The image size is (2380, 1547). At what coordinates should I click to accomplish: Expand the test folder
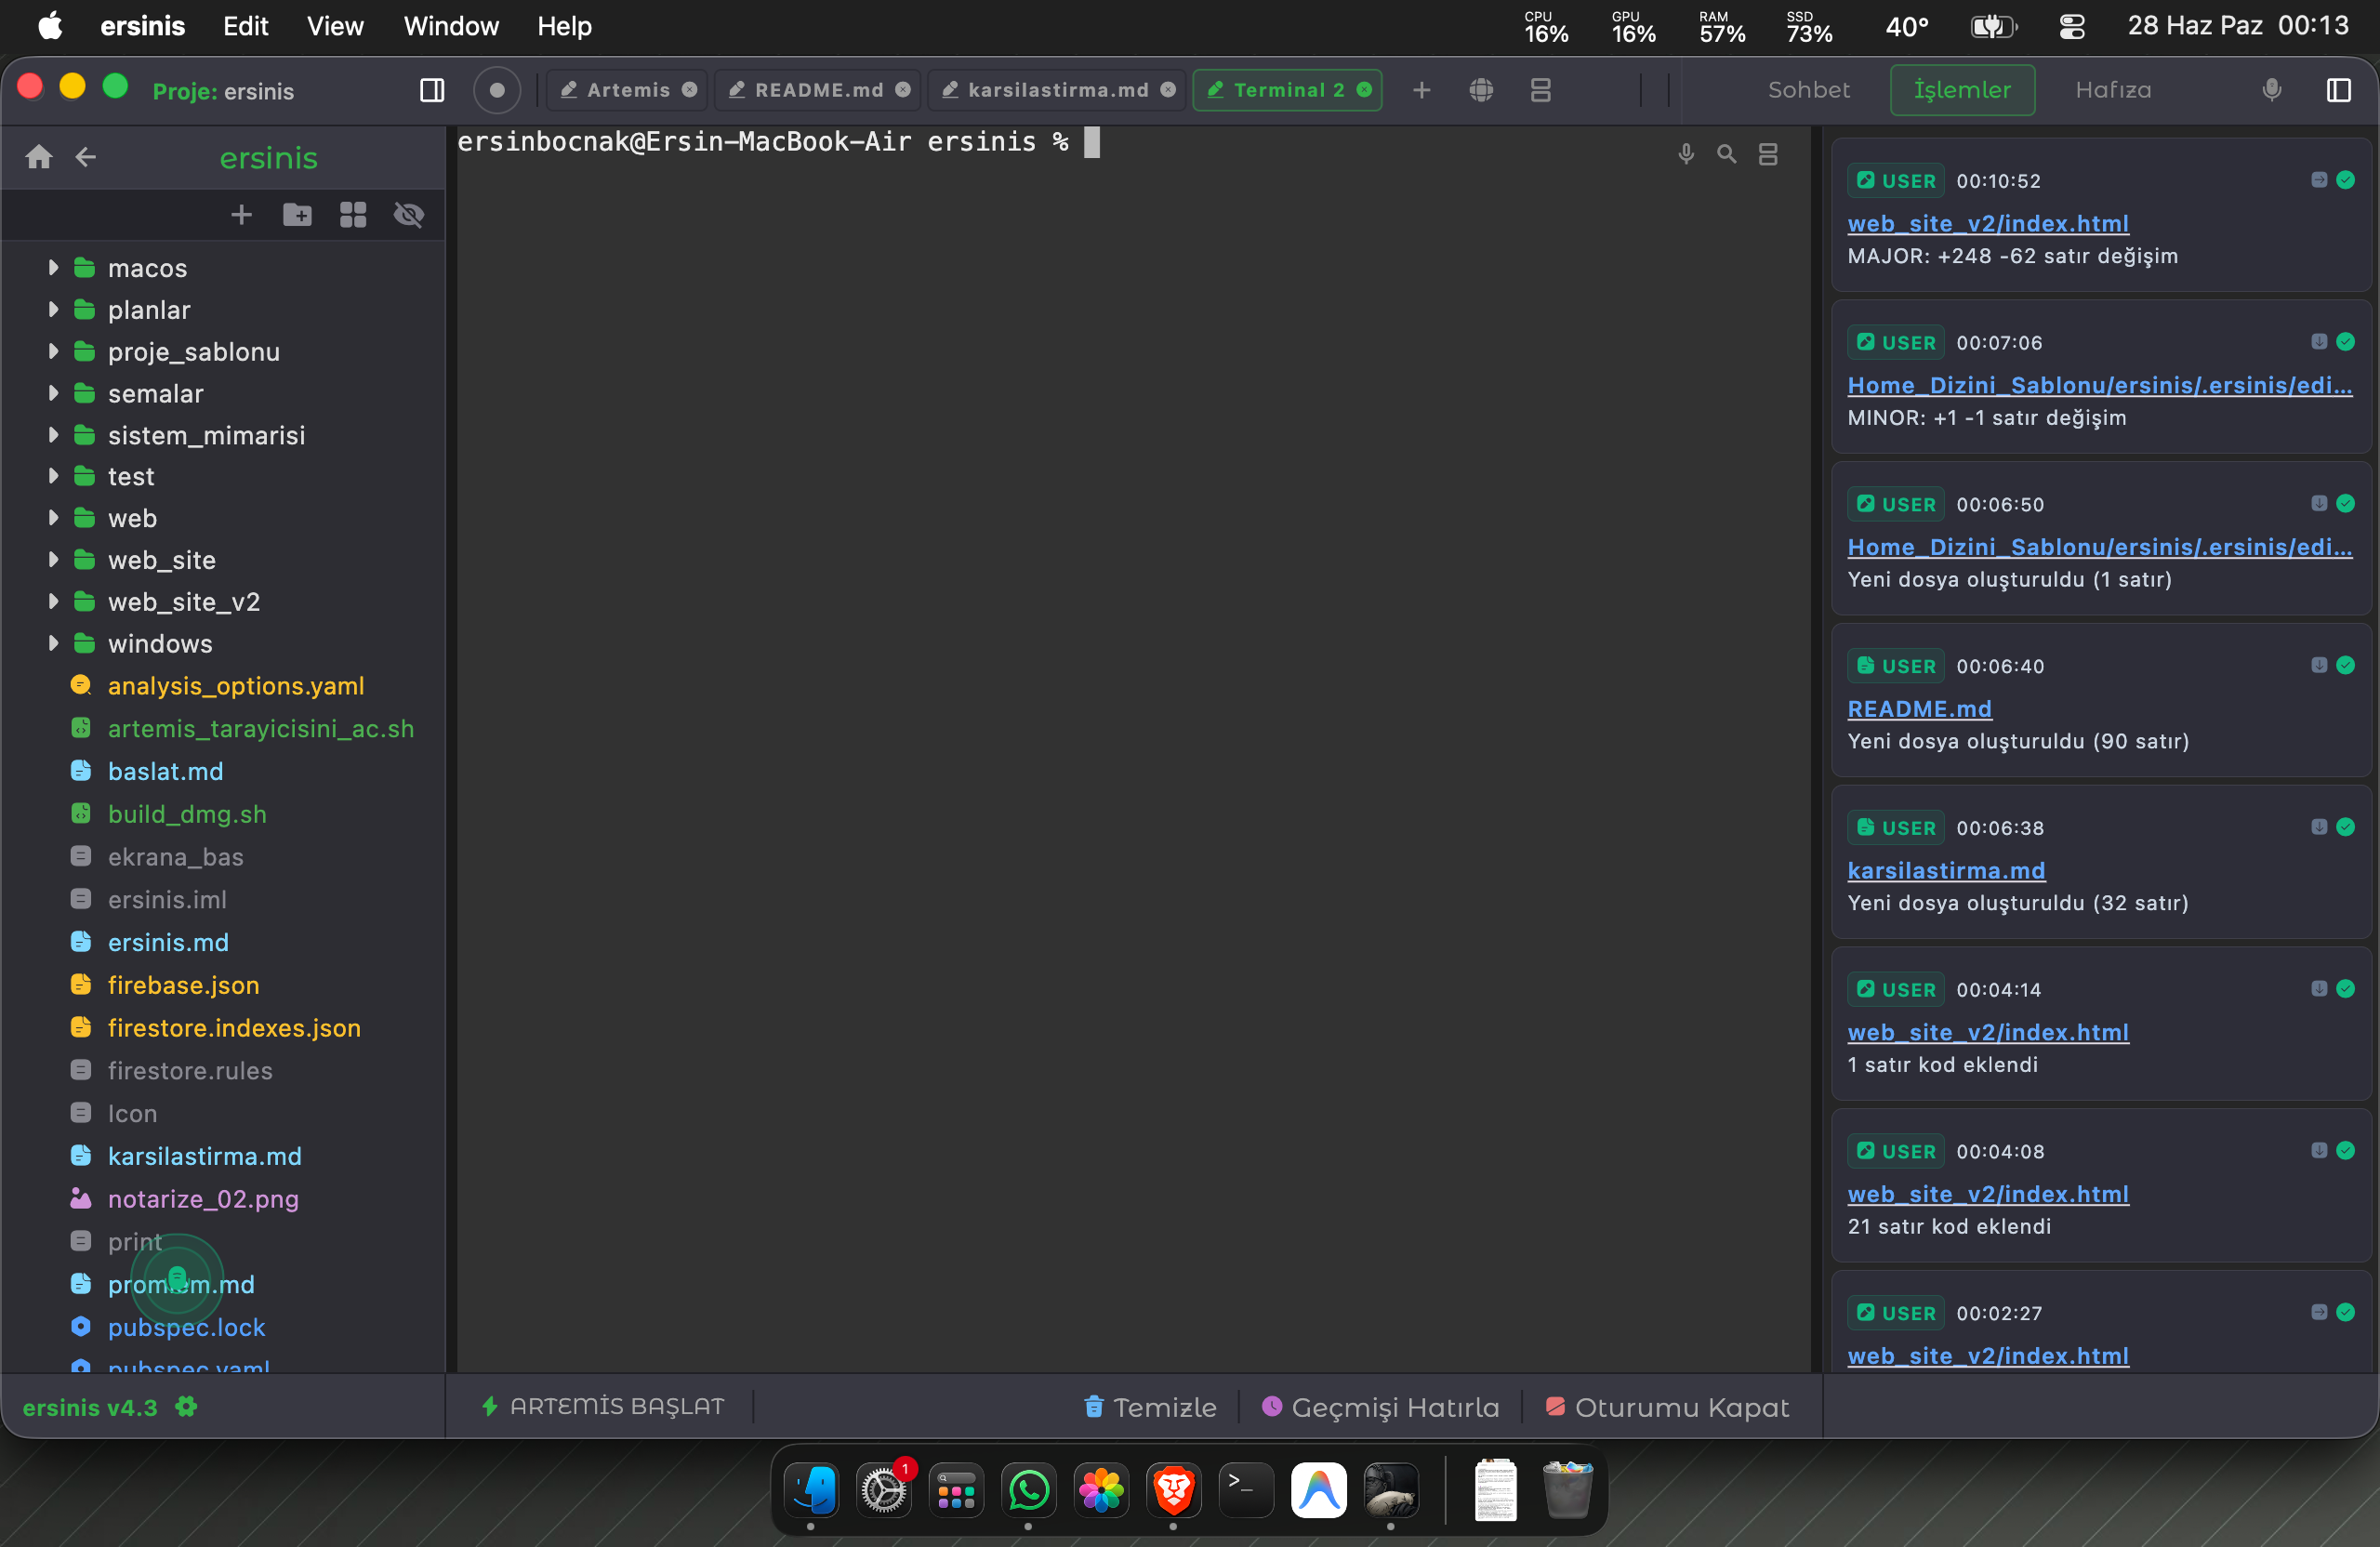53,476
